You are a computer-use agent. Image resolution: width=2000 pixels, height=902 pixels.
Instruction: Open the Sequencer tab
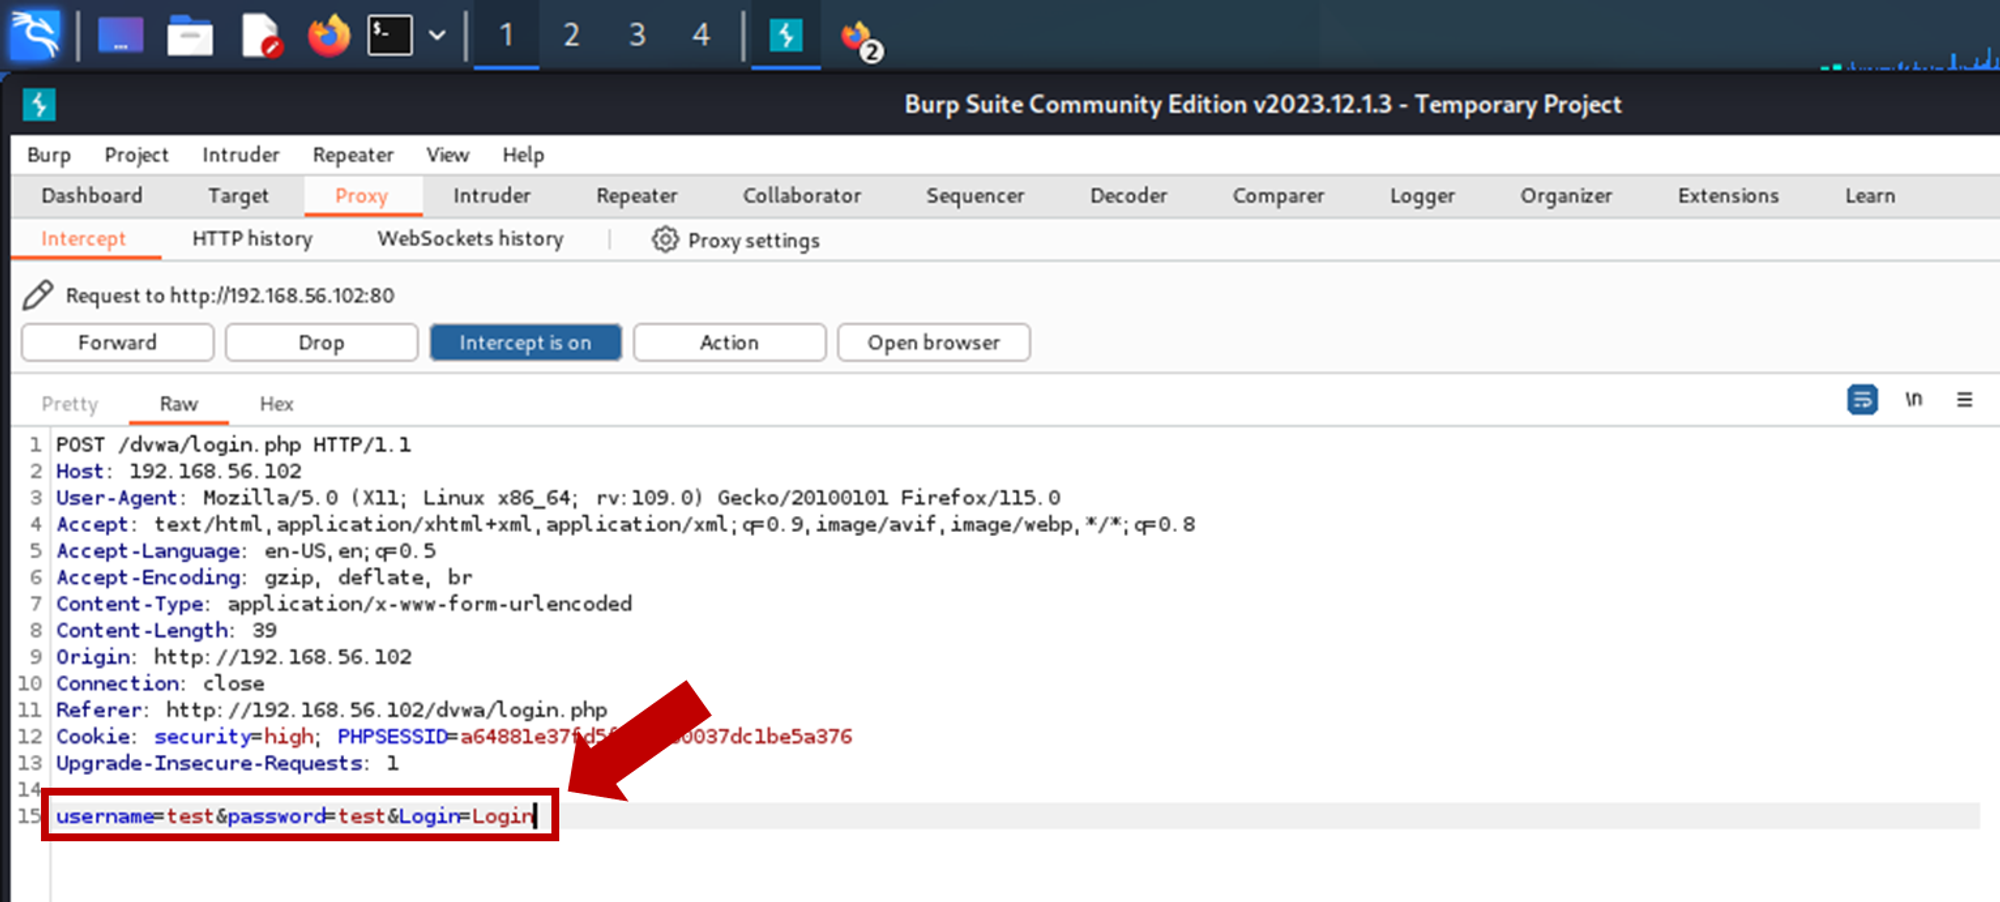point(975,196)
